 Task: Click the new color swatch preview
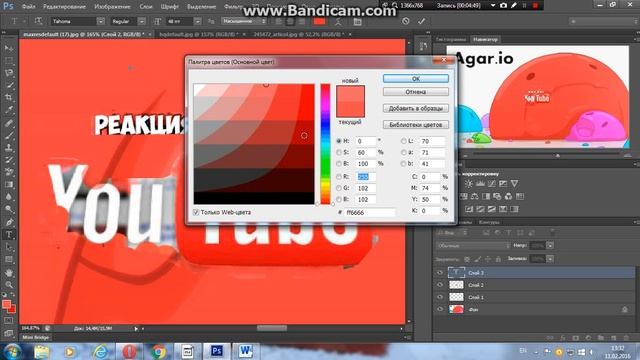[350, 94]
